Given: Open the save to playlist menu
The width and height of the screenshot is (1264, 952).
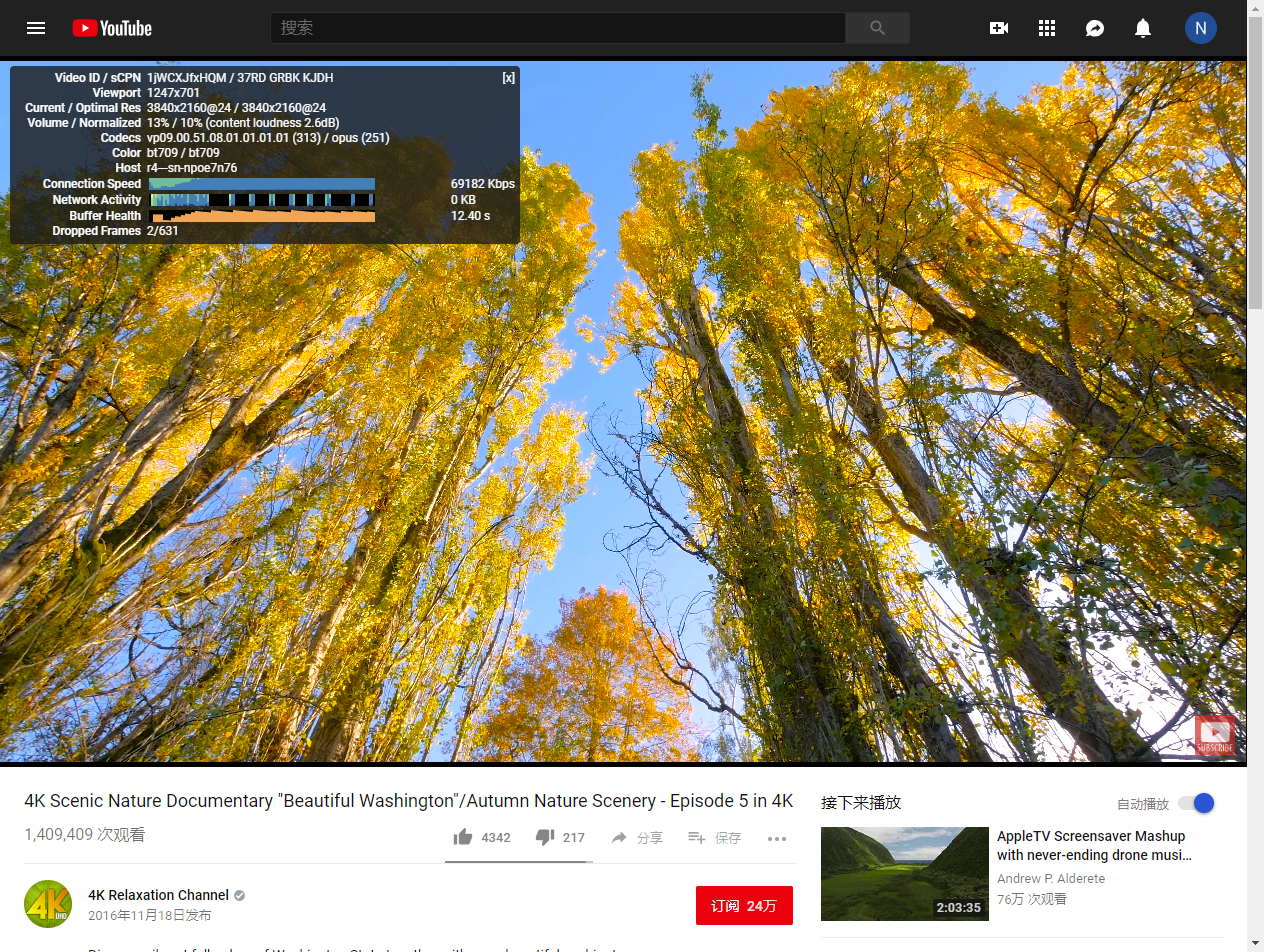Looking at the screenshot, I should [714, 838].
